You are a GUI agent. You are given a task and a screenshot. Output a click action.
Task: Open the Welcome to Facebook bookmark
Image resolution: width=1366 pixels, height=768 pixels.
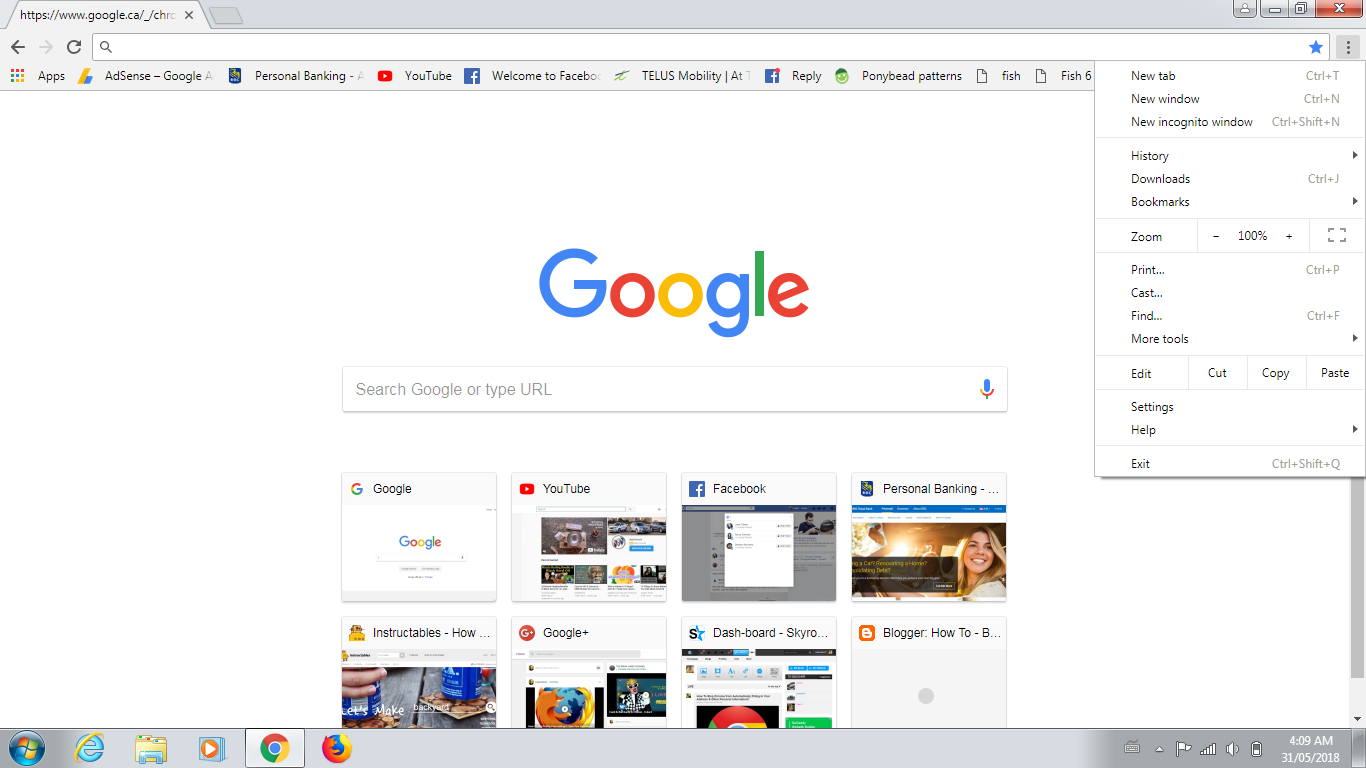point(532,76)
